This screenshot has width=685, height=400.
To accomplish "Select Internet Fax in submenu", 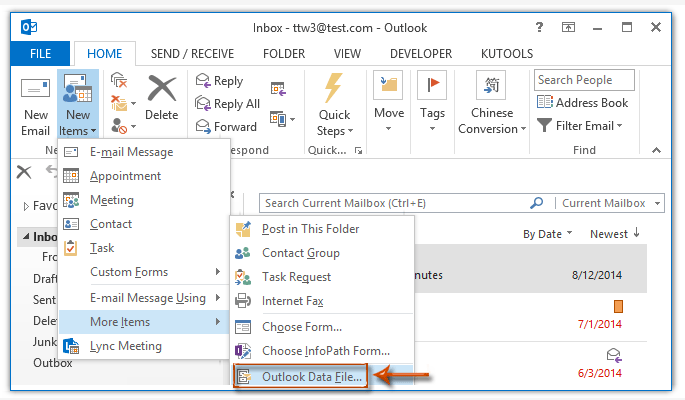I will coord(322,301).
